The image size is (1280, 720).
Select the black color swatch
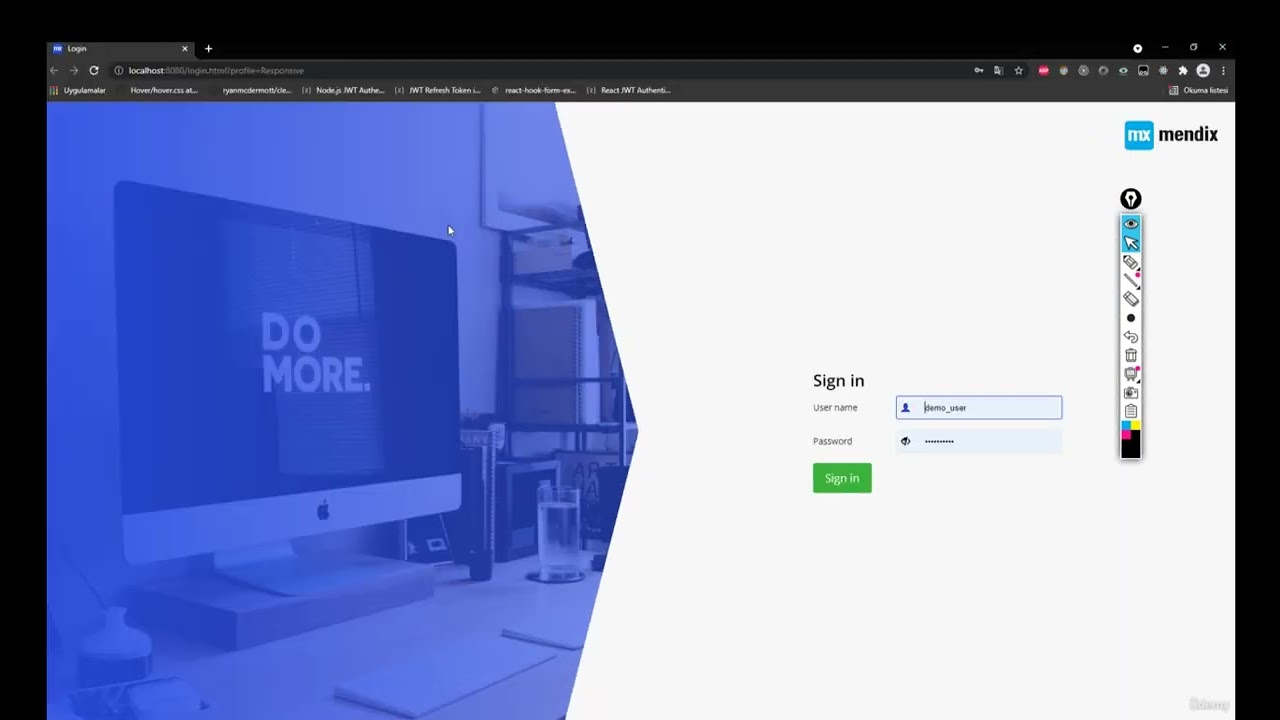coord(1131,448)
